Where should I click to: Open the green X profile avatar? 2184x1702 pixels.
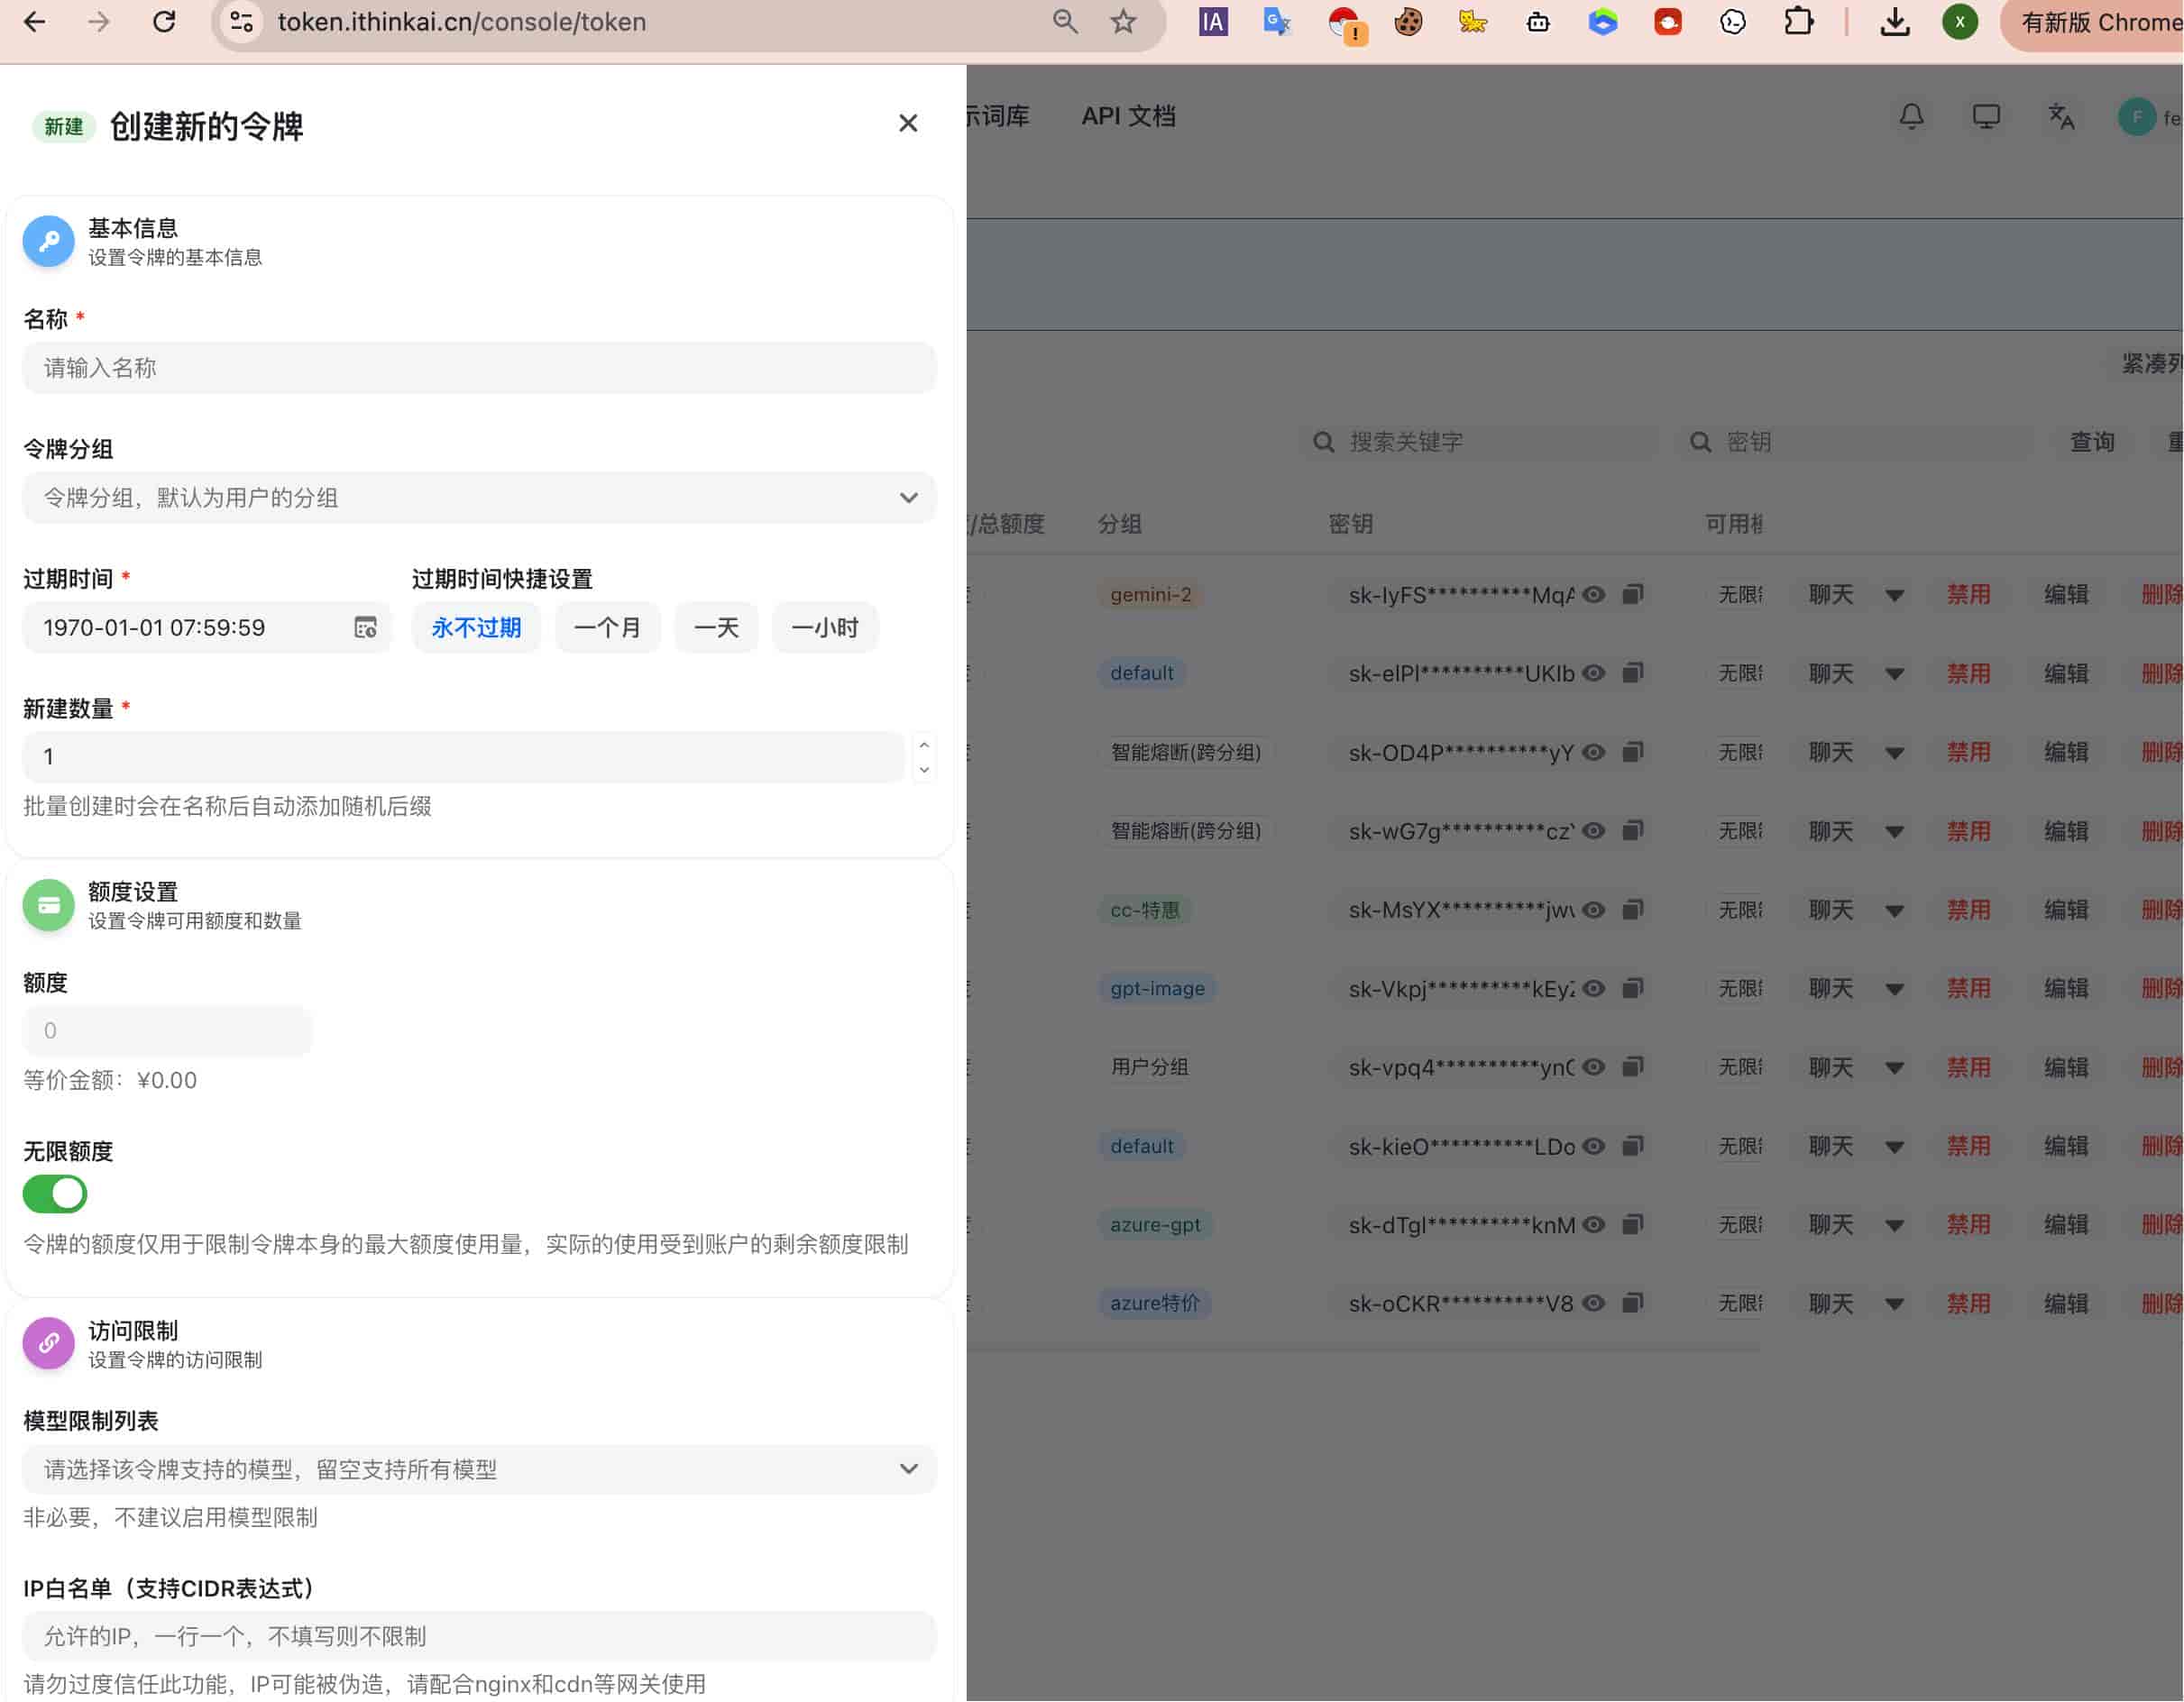1960,22
